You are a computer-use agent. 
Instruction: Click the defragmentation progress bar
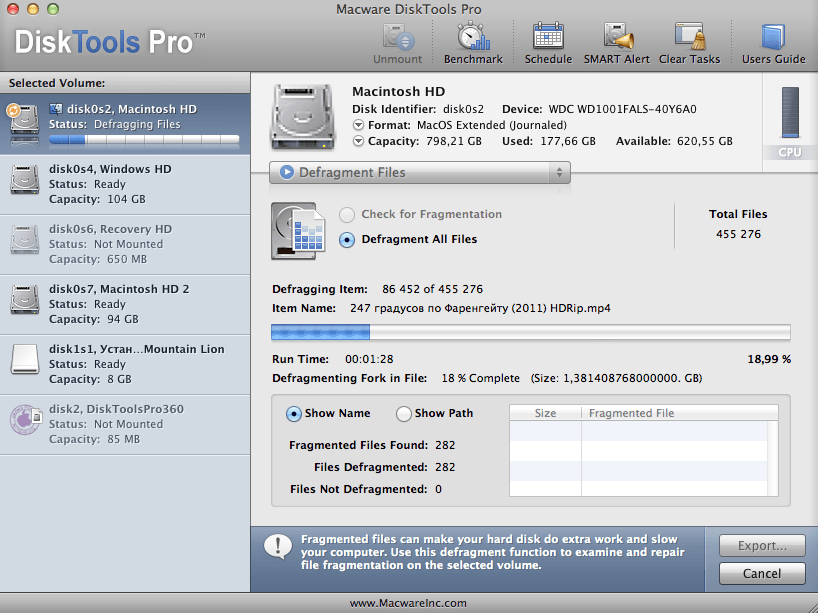click(x=531, y=332)
